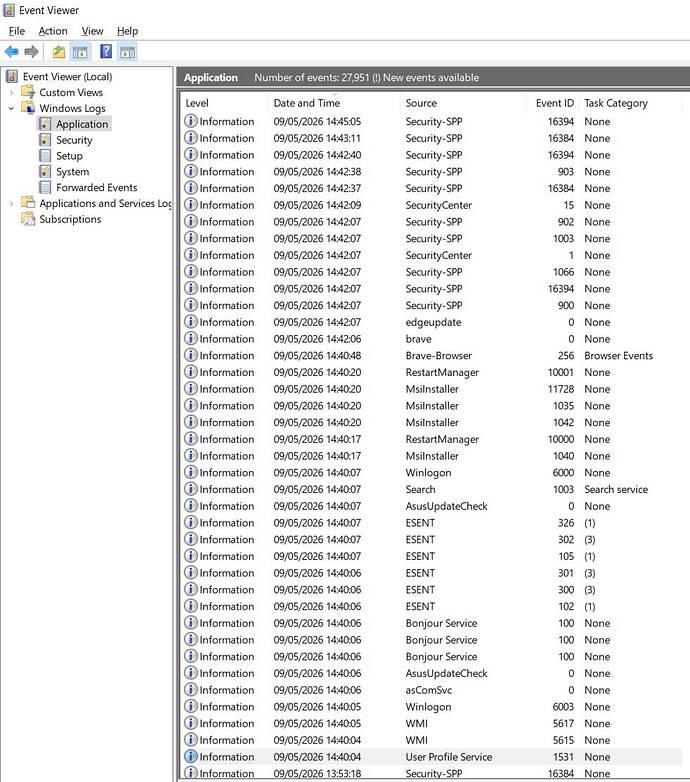Click the MsiInstaller 11728 event row
This screenshot has height=782, width=690.
click(x=431, y=389)
